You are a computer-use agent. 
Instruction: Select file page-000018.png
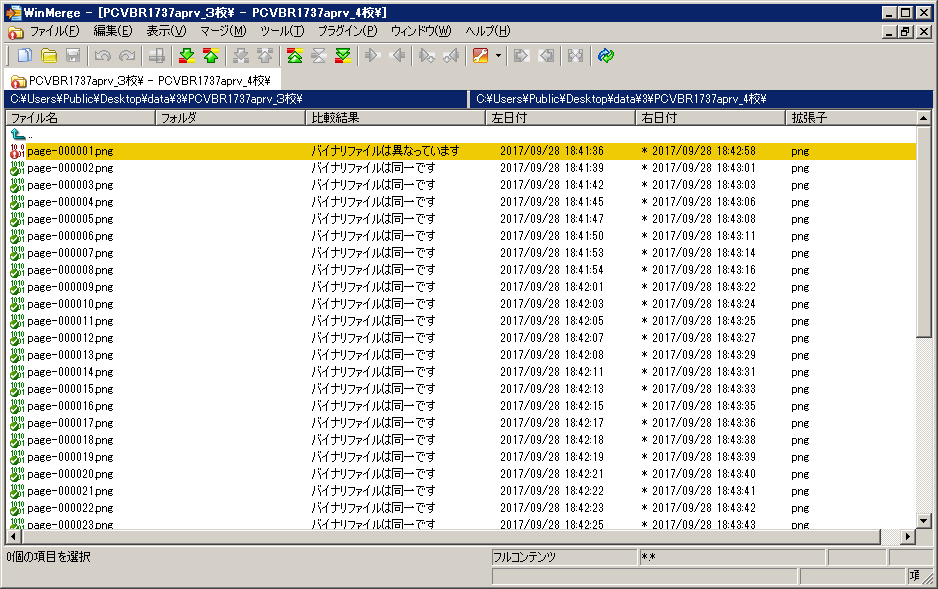70,440
